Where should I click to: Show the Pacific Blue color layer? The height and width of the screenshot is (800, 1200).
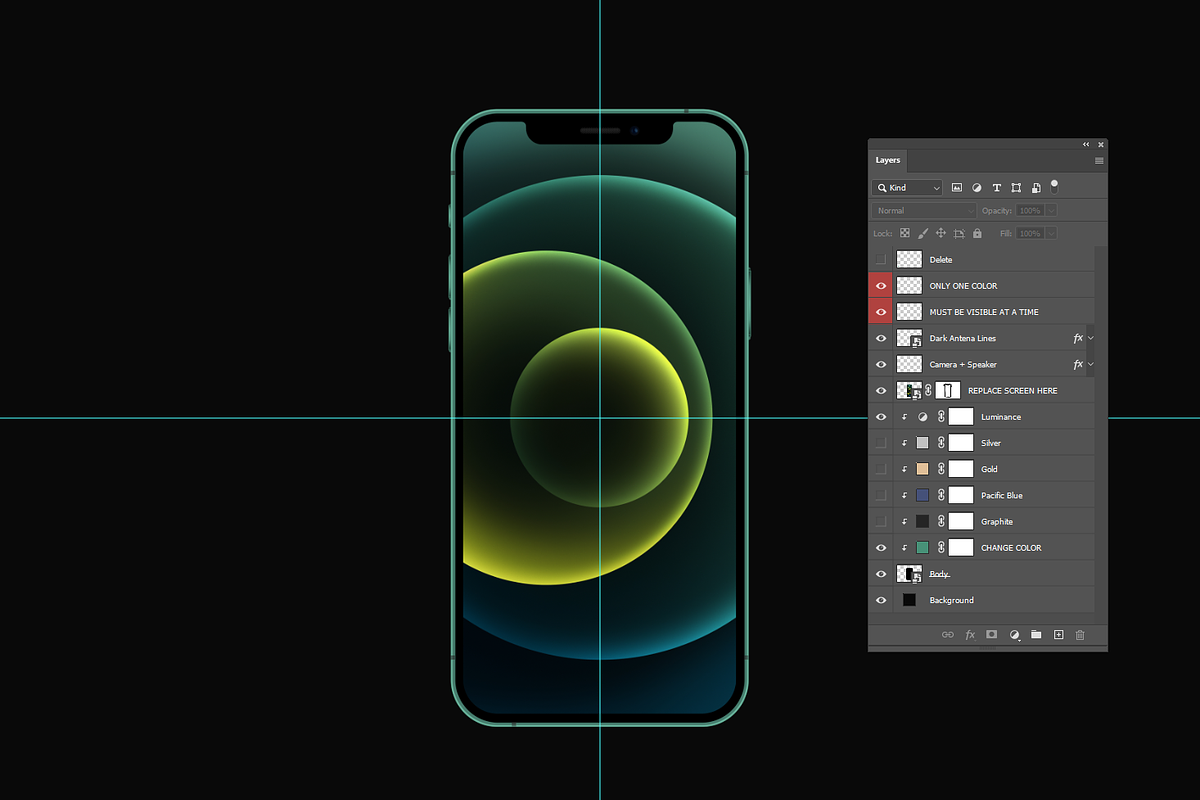click(x=881, y=495)
